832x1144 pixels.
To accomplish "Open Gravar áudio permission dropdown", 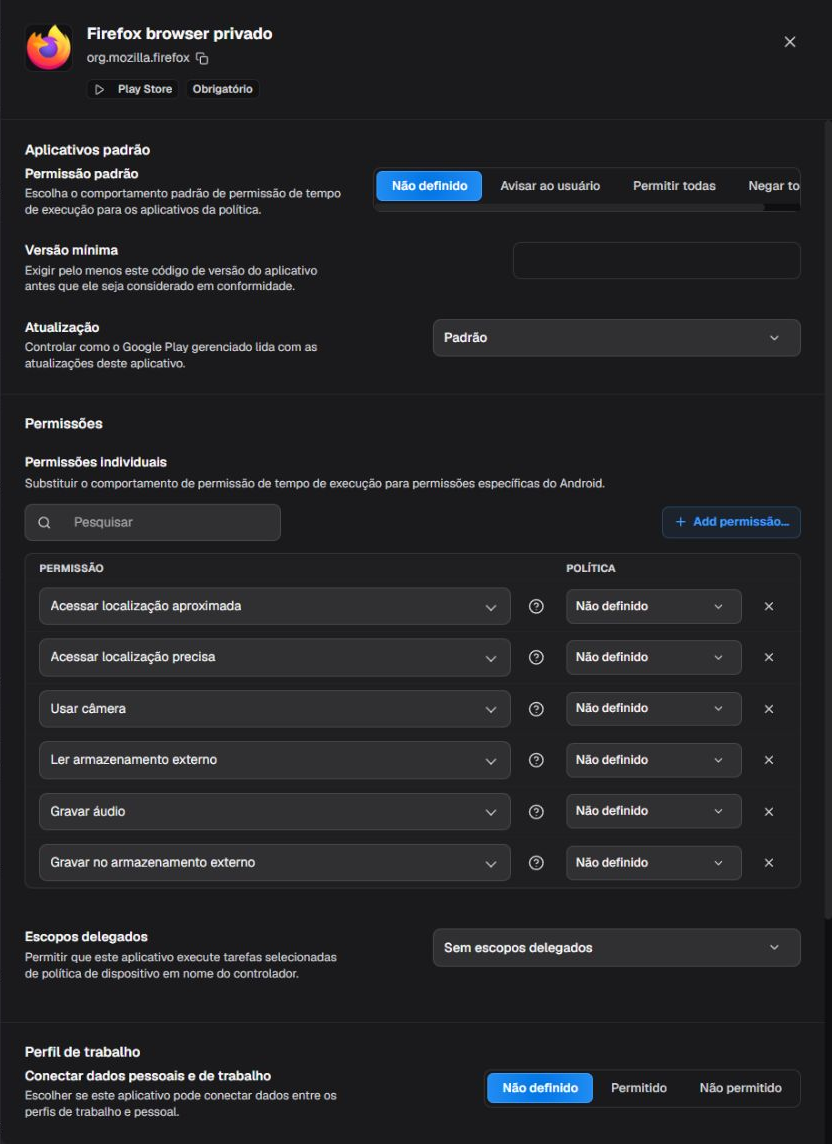I will pyautogui.click(x=274, y=811).
